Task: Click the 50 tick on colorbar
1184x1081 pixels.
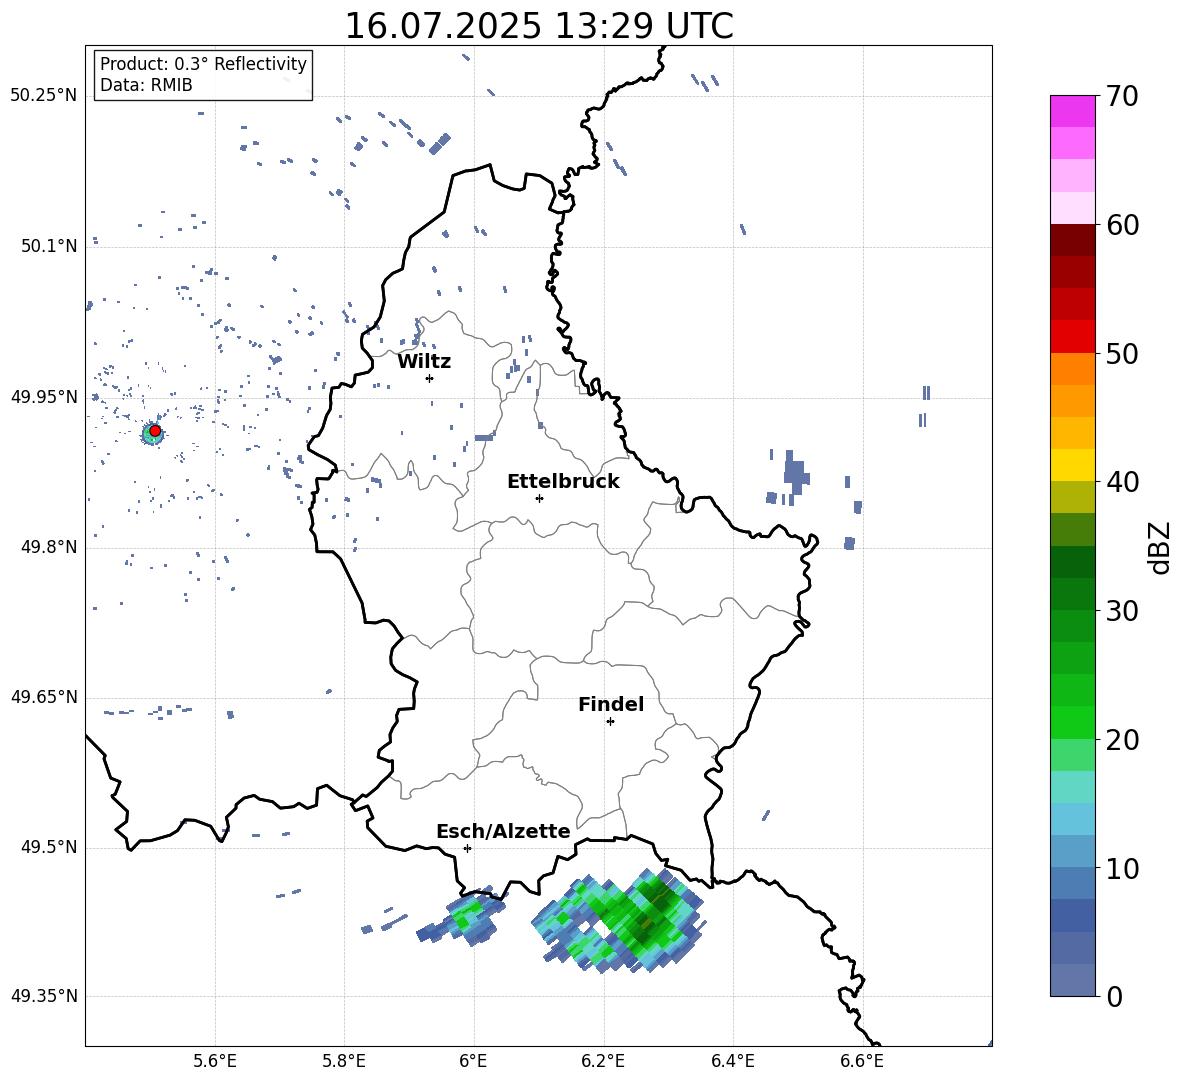Action: point(1122,353)
